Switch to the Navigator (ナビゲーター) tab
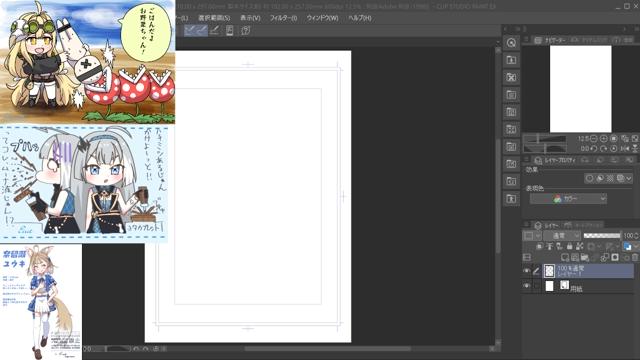 (550, 40)
